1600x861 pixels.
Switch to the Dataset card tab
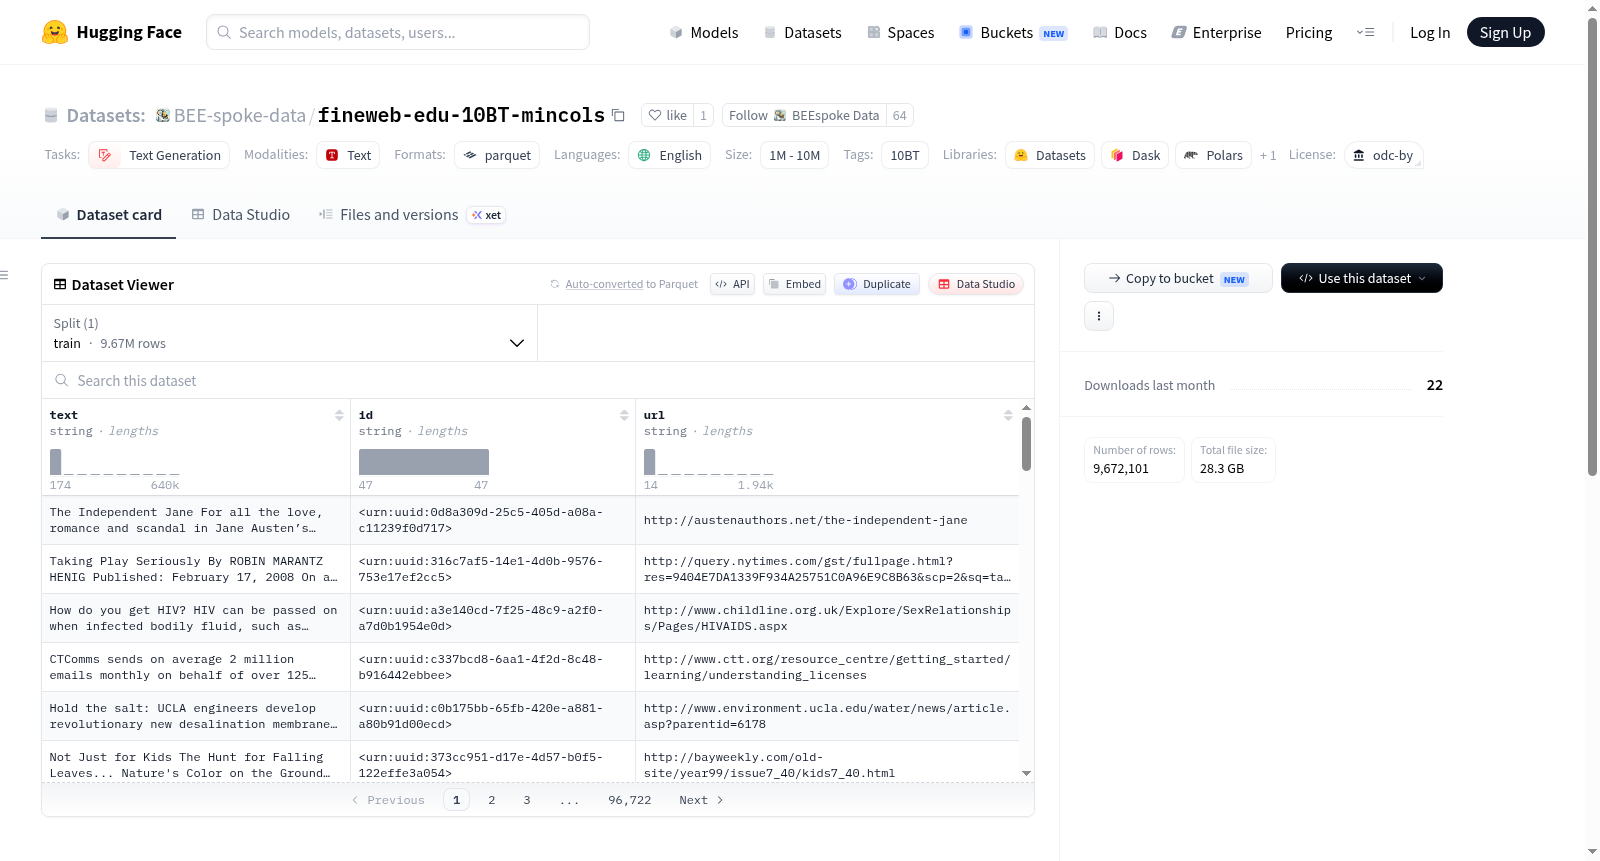pyautogui.click(x=109, y=215)
